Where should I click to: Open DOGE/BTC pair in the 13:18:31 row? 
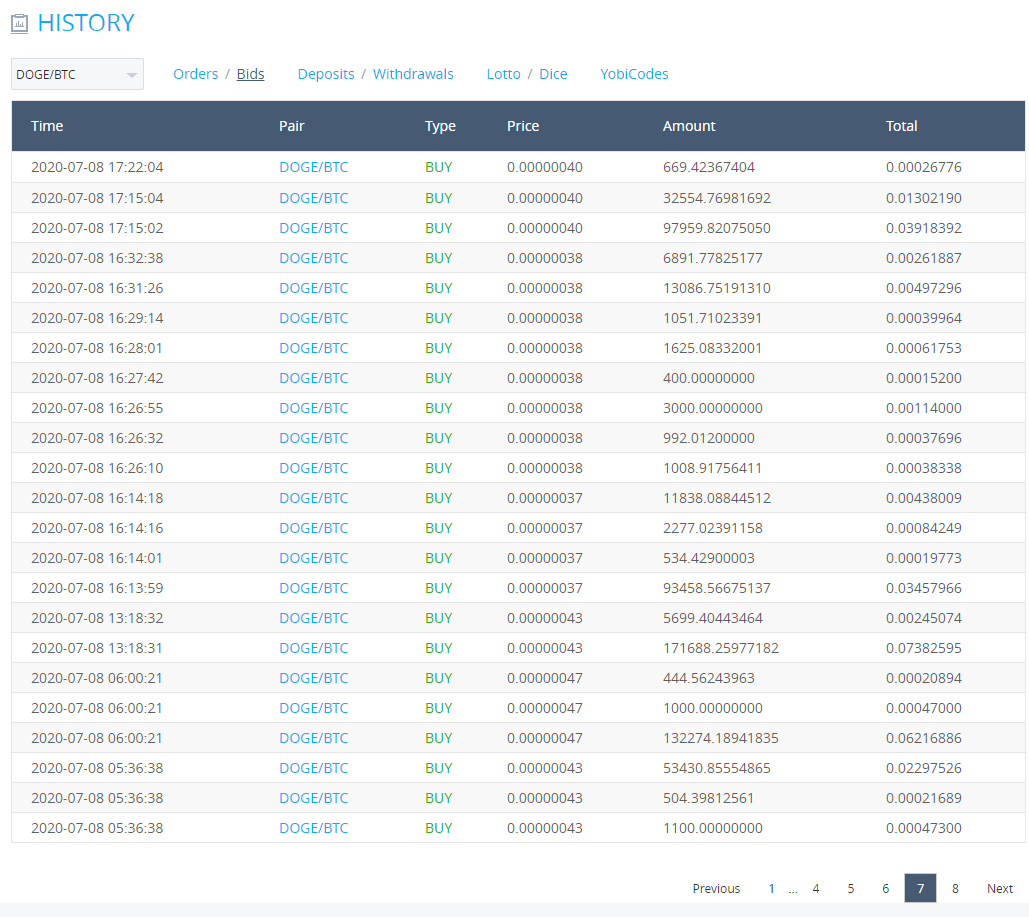pos(314,649)
